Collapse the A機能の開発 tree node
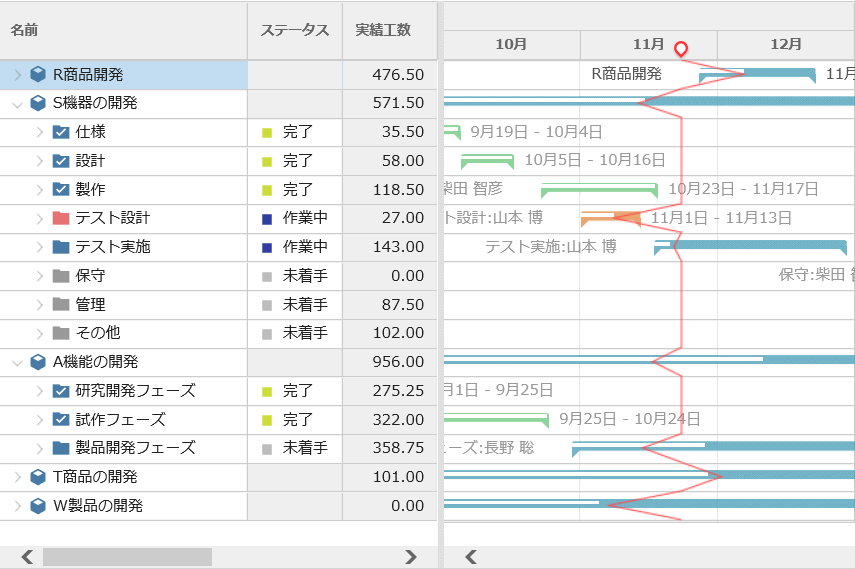 [x=17, y=362]
